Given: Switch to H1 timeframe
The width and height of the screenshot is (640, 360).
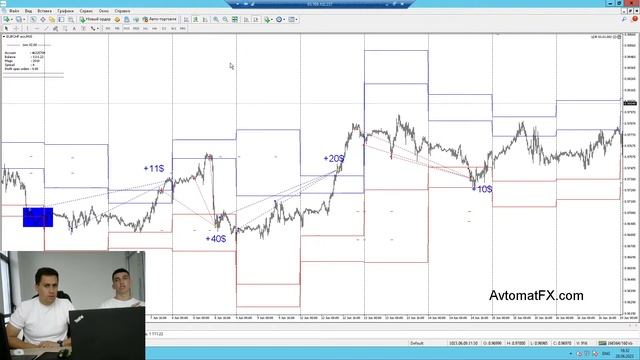Looking at the screenshot, I should tap(145, 29).
